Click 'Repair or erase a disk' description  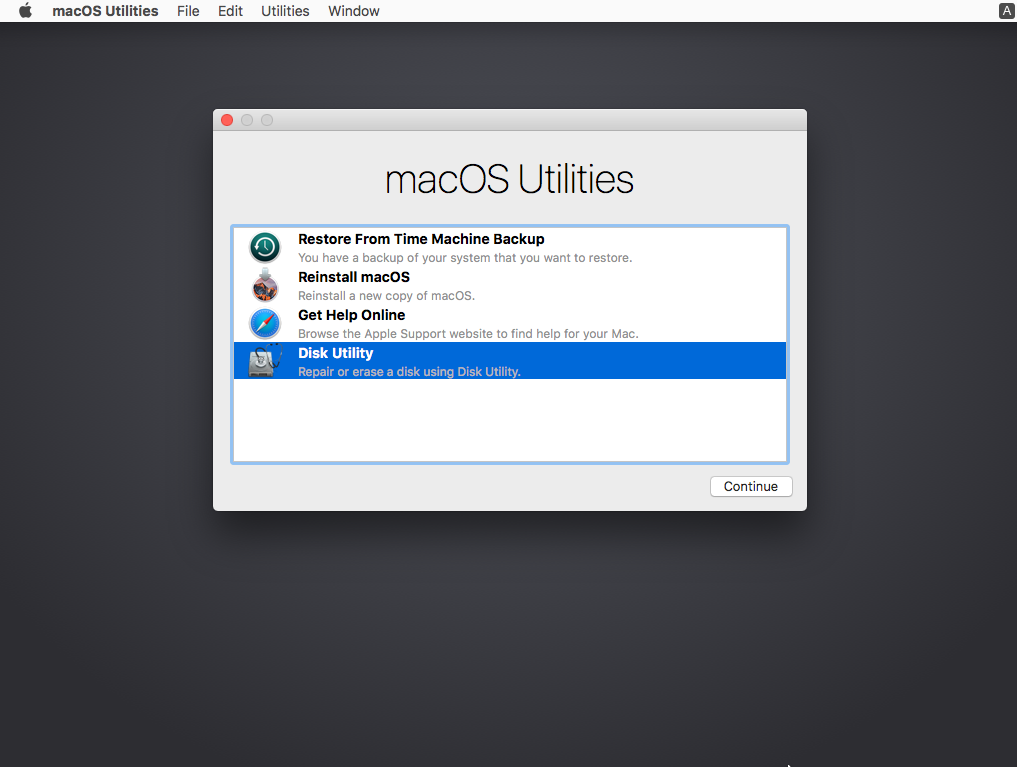409,372
